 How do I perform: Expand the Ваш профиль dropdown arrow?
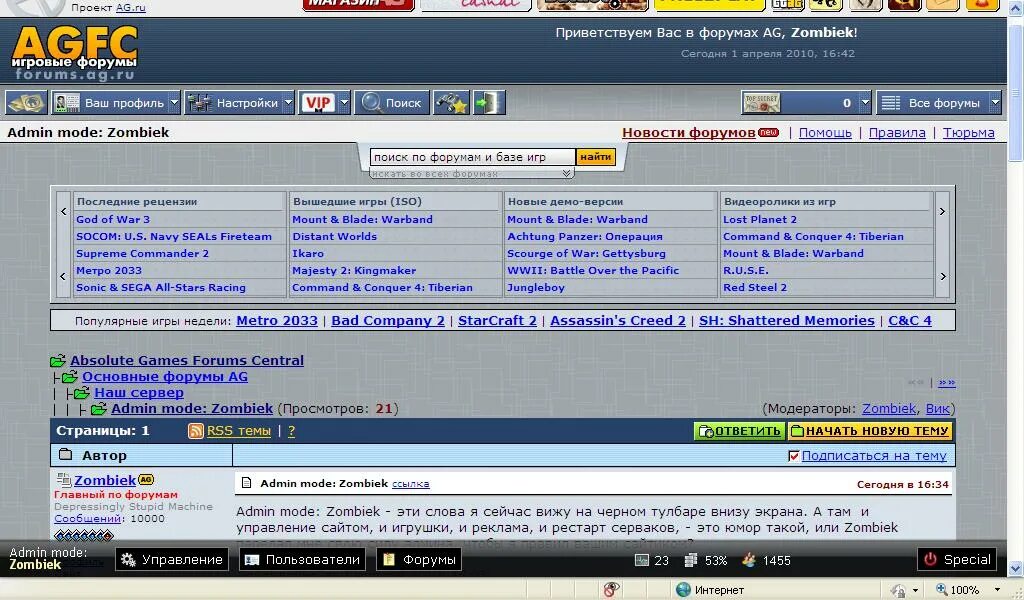[174, 103]
